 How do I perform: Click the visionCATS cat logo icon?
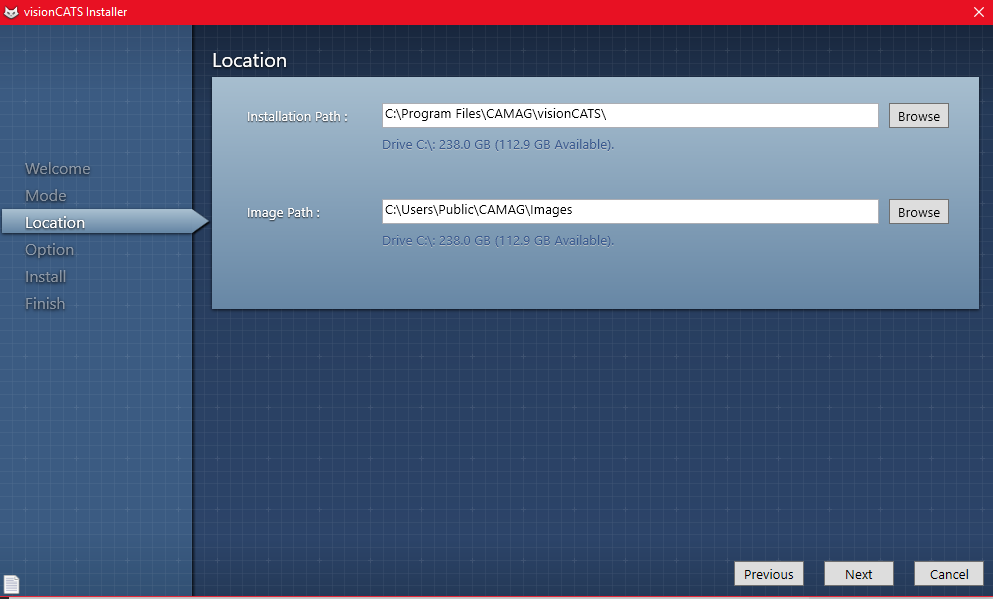[11, 12]
